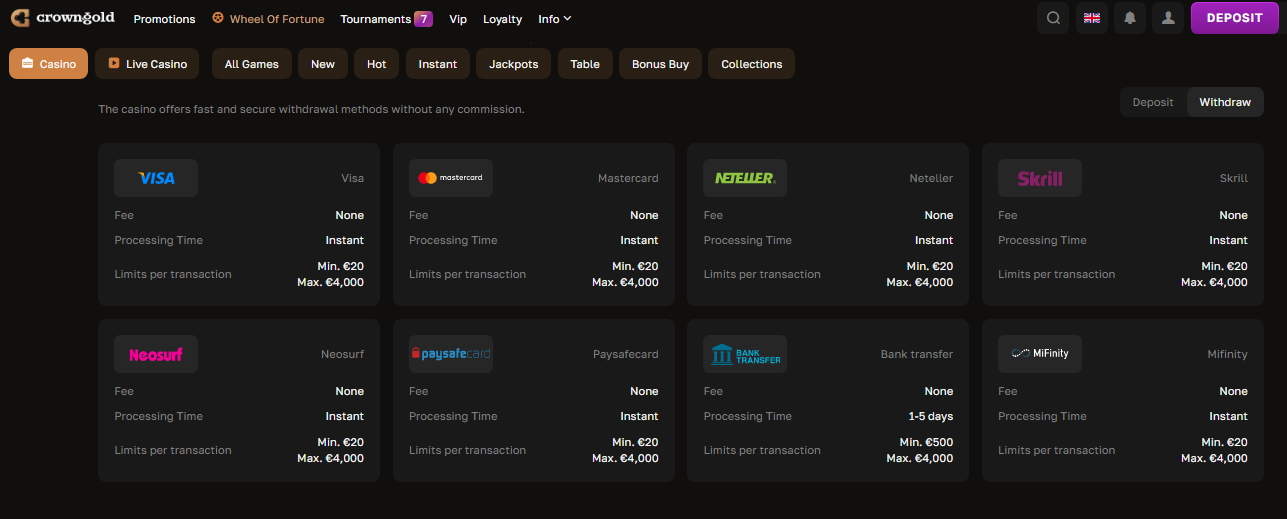The image size is (1287, 519).
Task: Expand the Info dropdown menu
Action: point(555,19)
